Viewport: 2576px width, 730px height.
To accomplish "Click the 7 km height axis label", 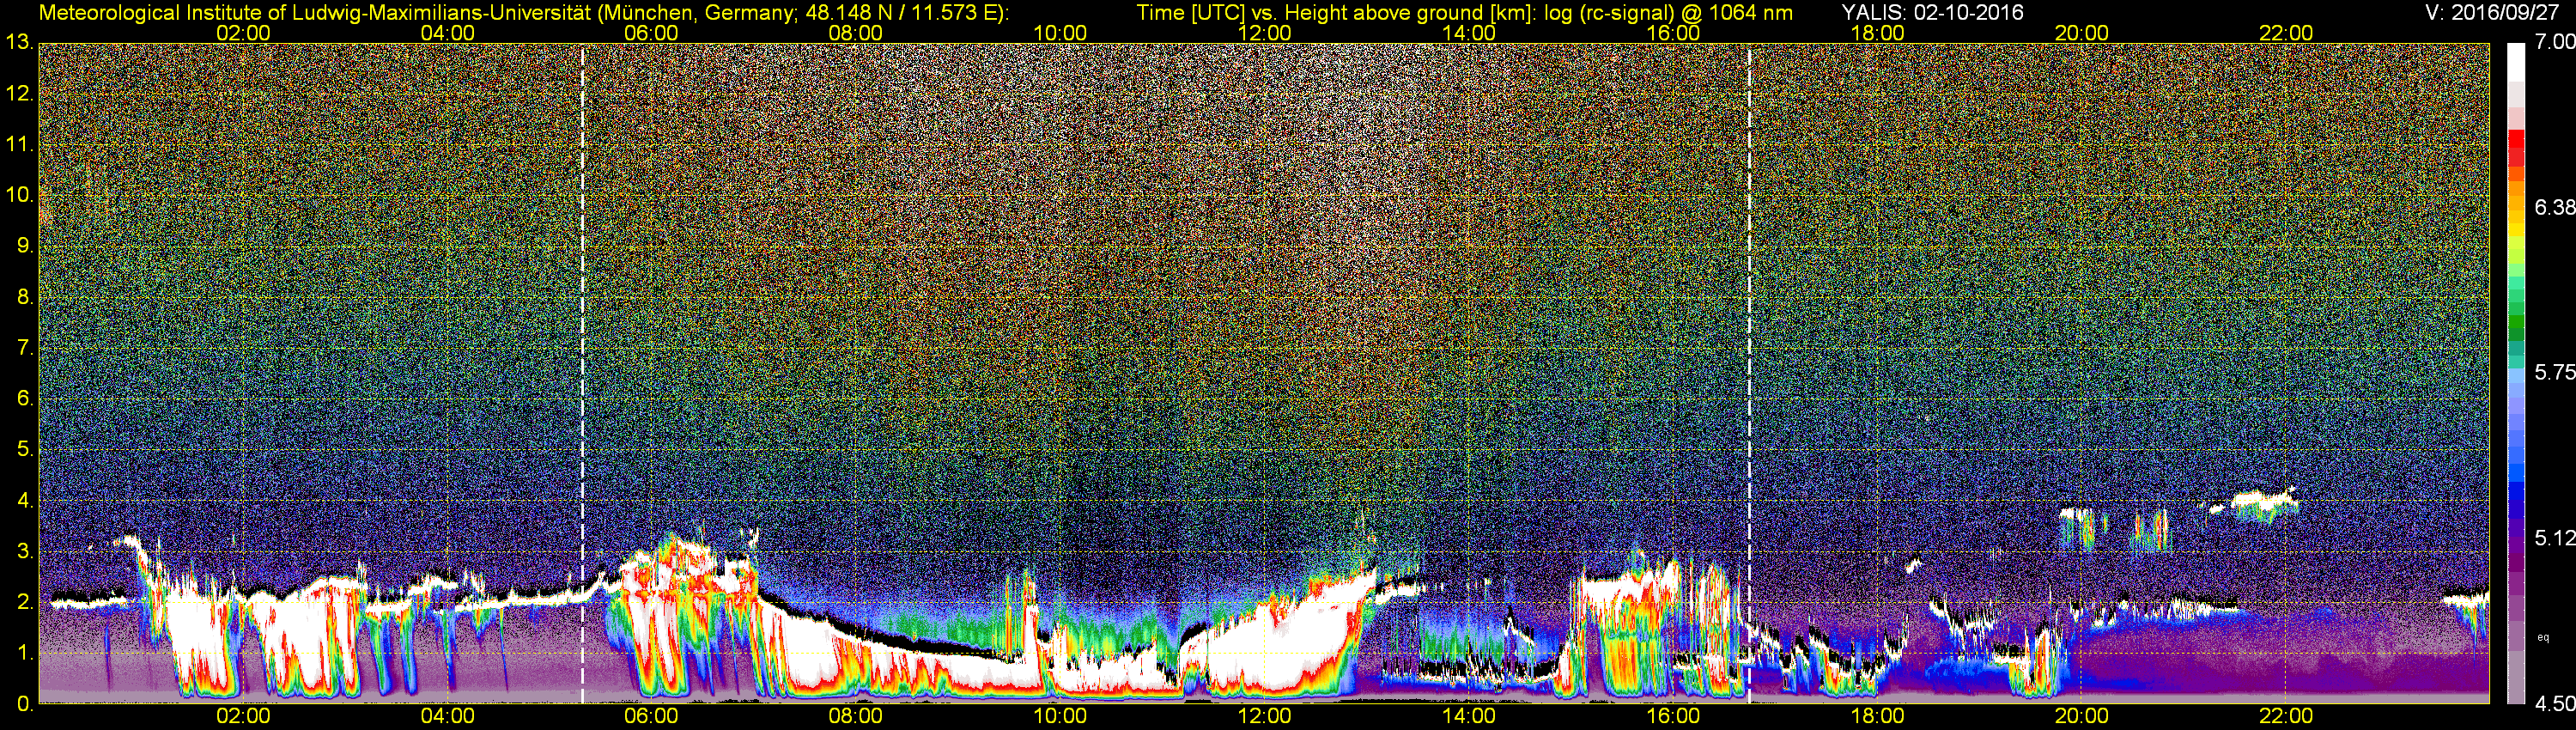I will pos(24,348).
